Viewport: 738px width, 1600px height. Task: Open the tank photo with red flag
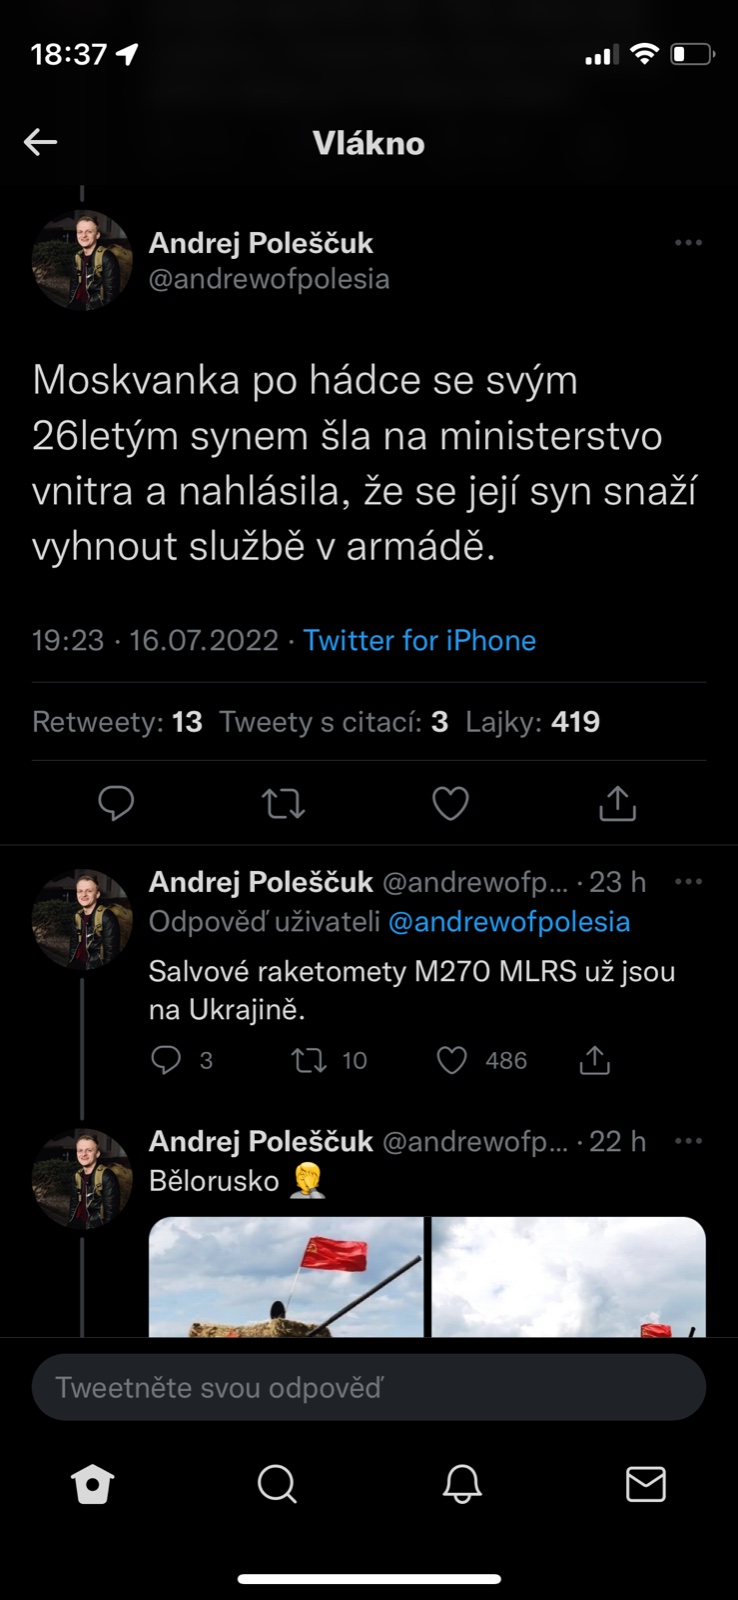(x=286, y=1277)
